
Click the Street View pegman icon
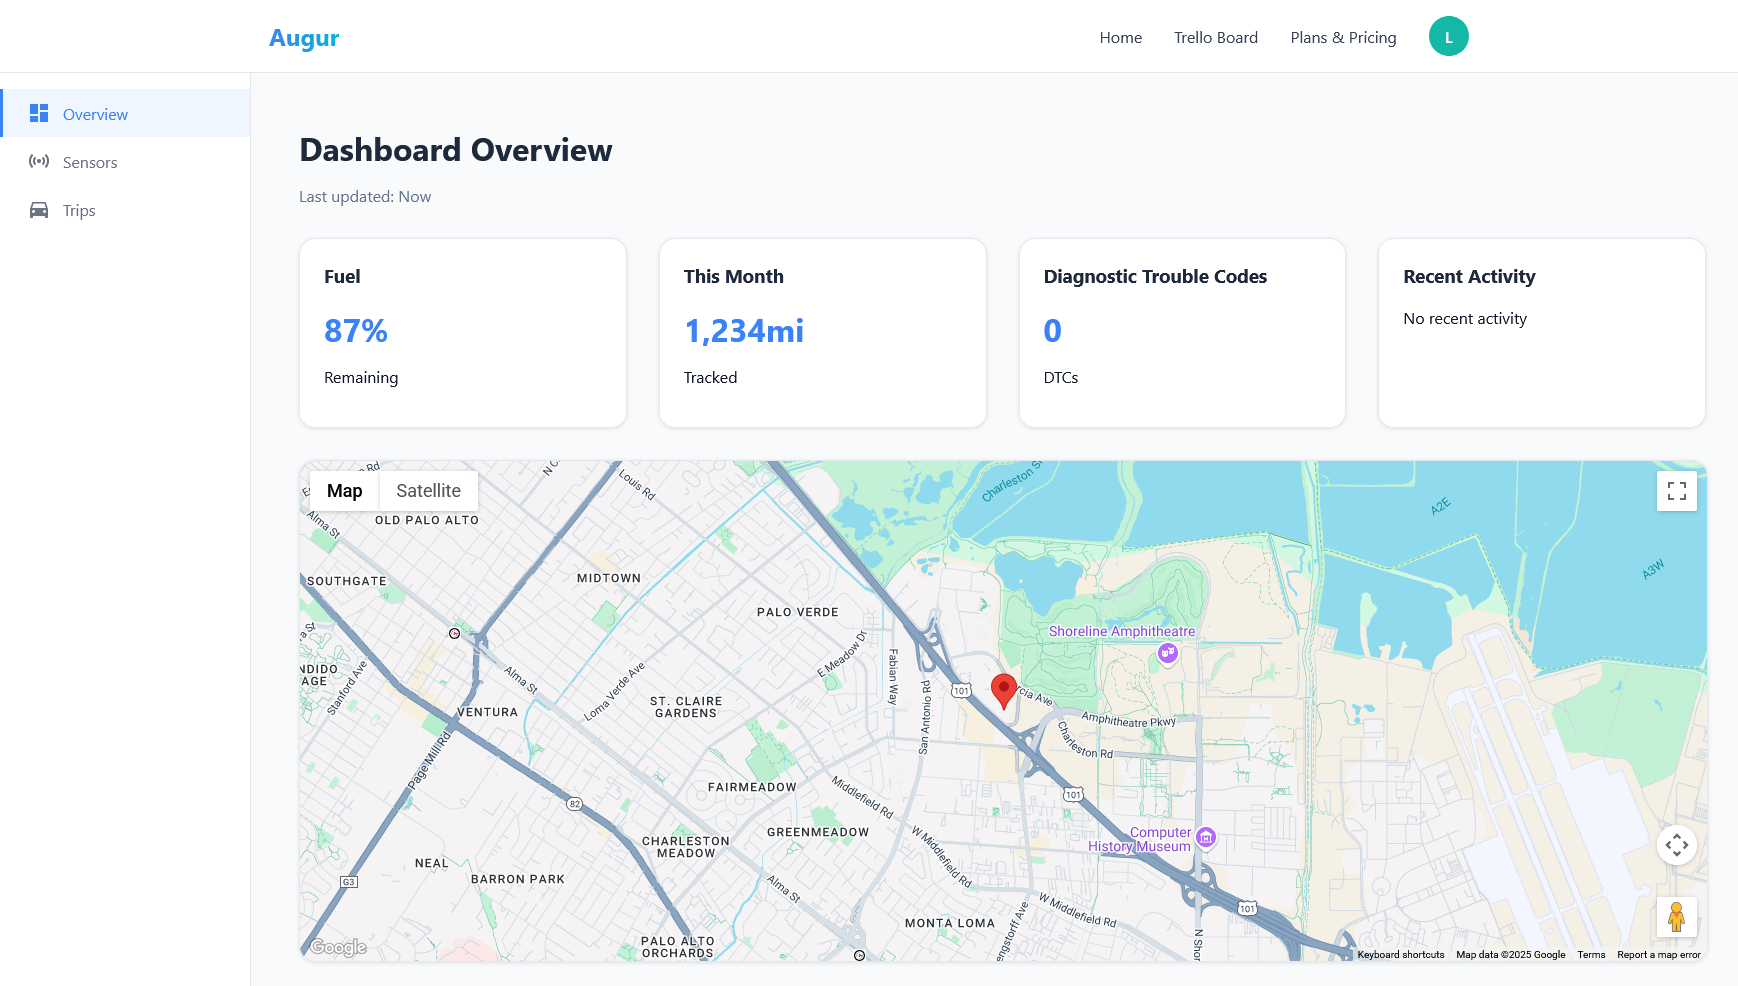point(1677,917)
